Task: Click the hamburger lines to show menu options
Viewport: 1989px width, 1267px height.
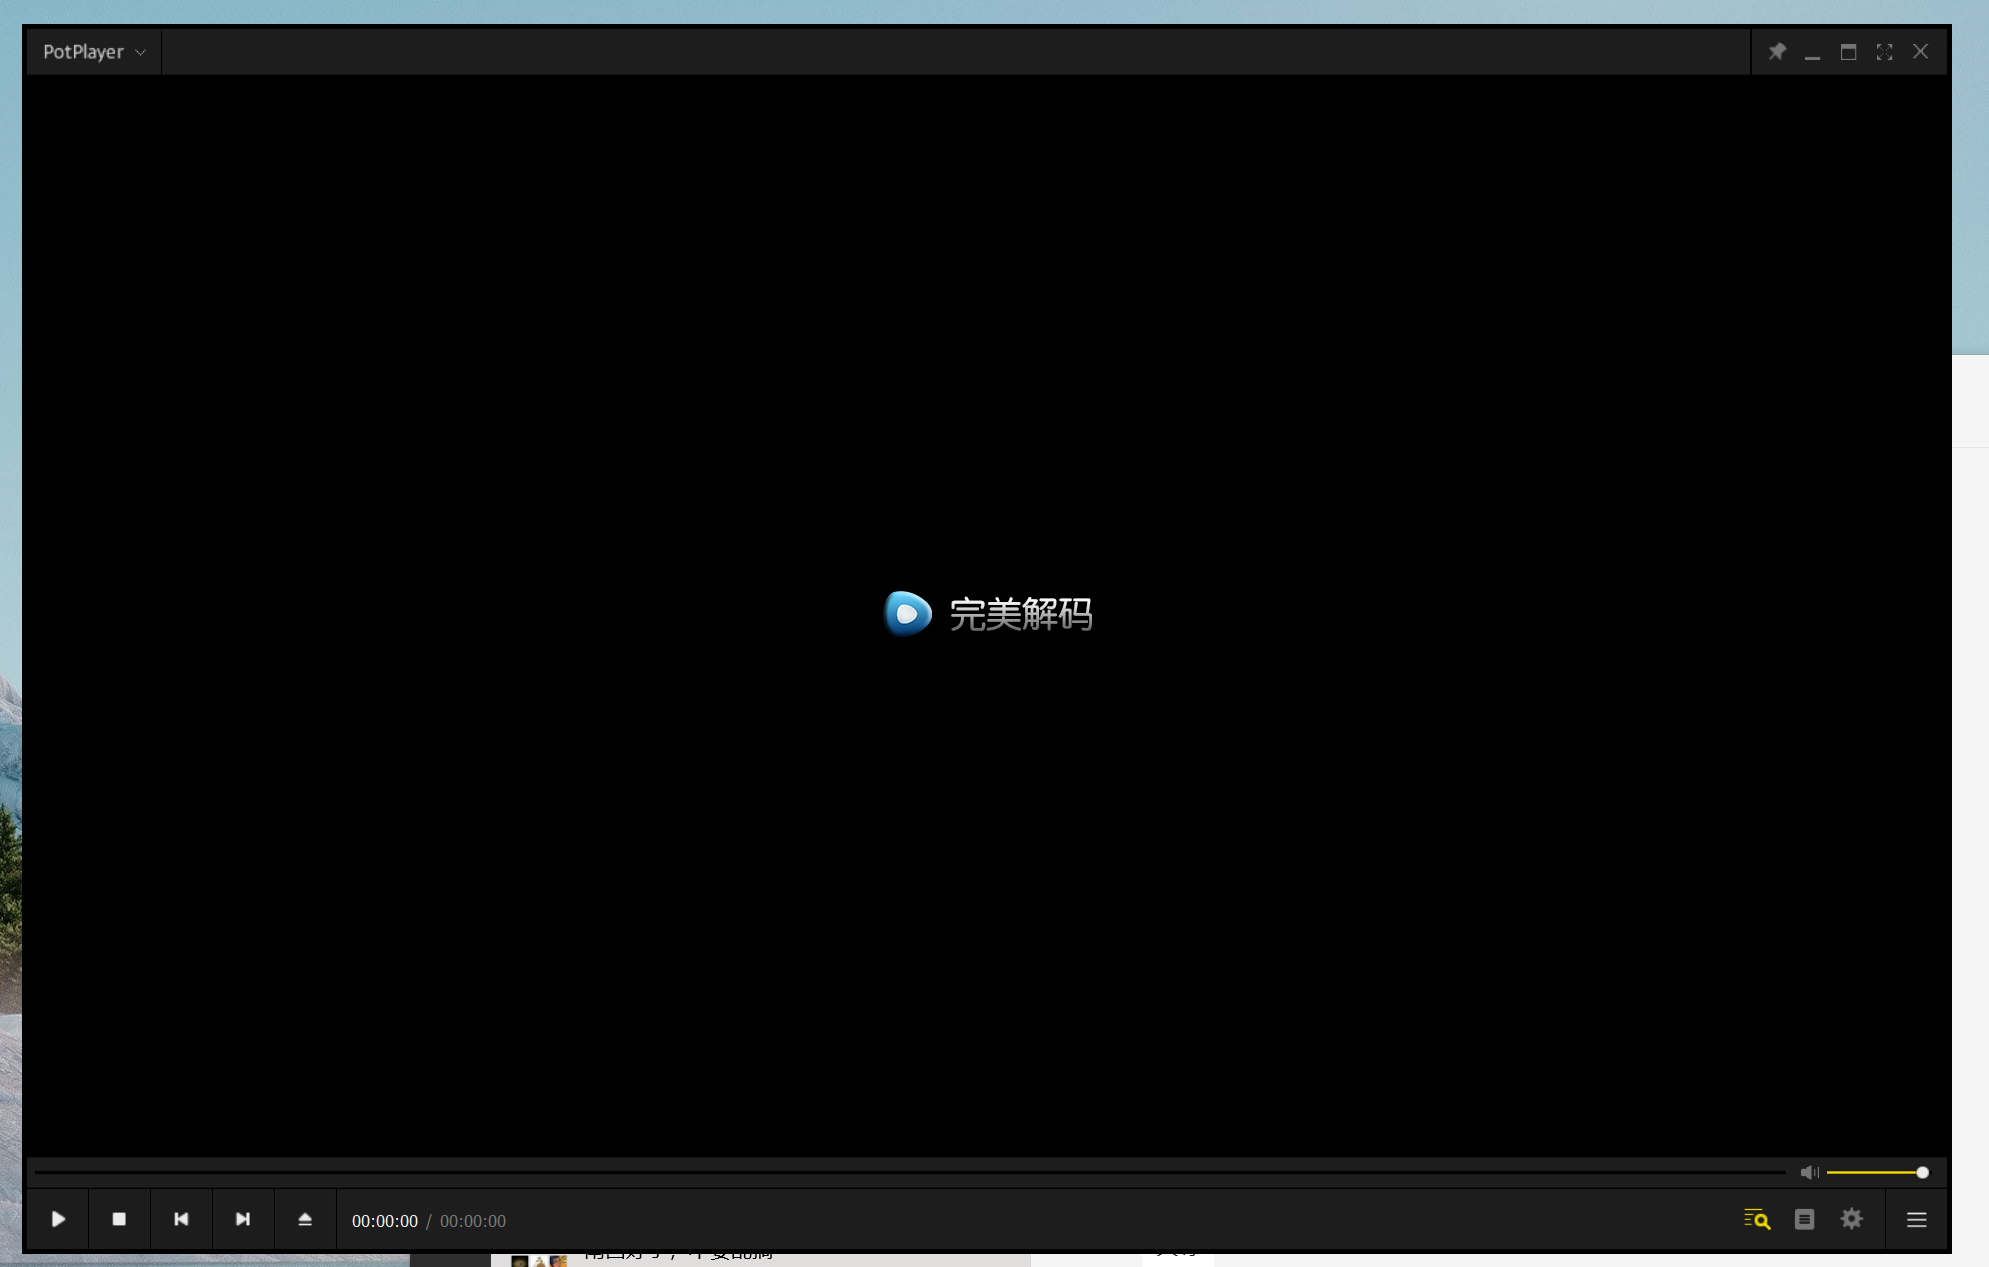Action: point(1916,1219)
